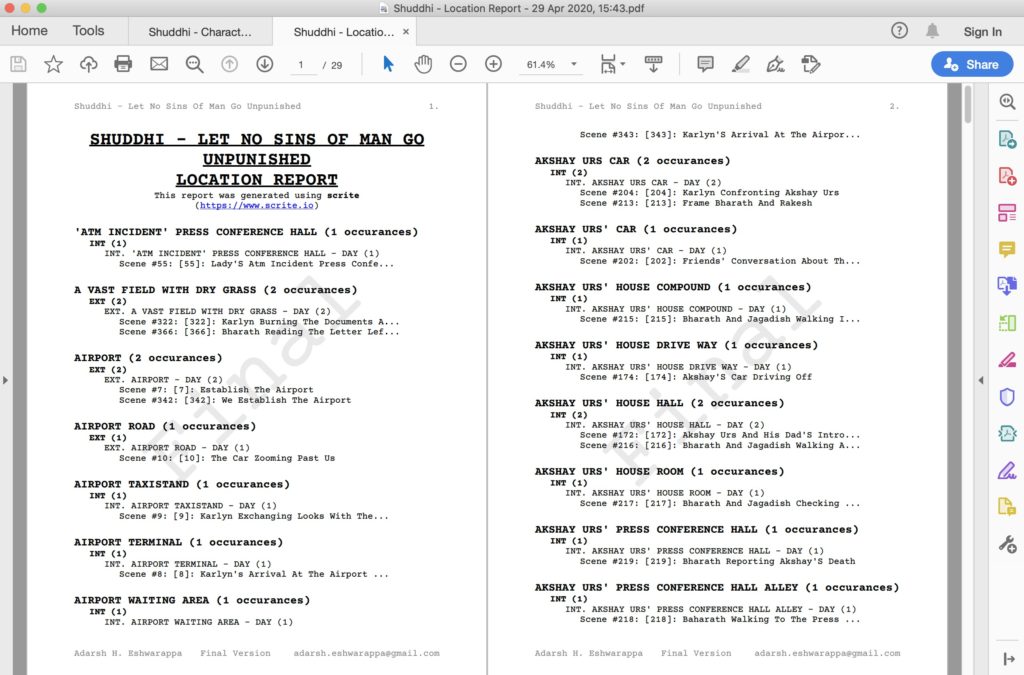The image size is (1024, 675).
Task: Go to the Home view
Action: pyautogui.click(x=29, y=31)
